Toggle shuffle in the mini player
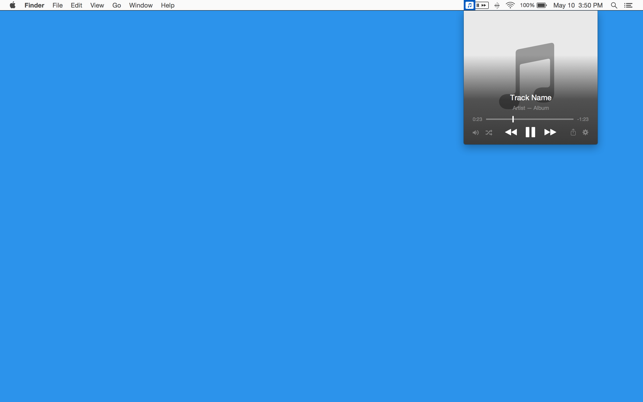The height and width of the screenshot is (402, 643). pyautogui.click(x=489, y=132)
